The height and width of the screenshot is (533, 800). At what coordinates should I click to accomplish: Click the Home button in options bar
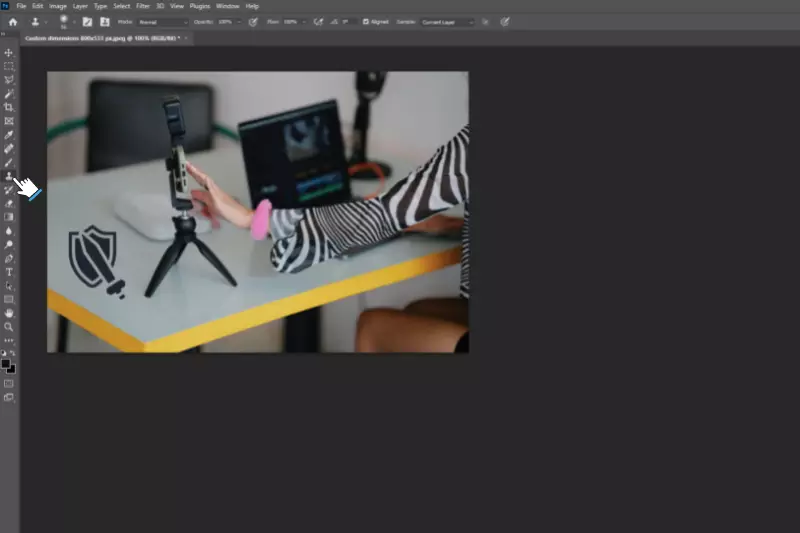tap(13, 22)
